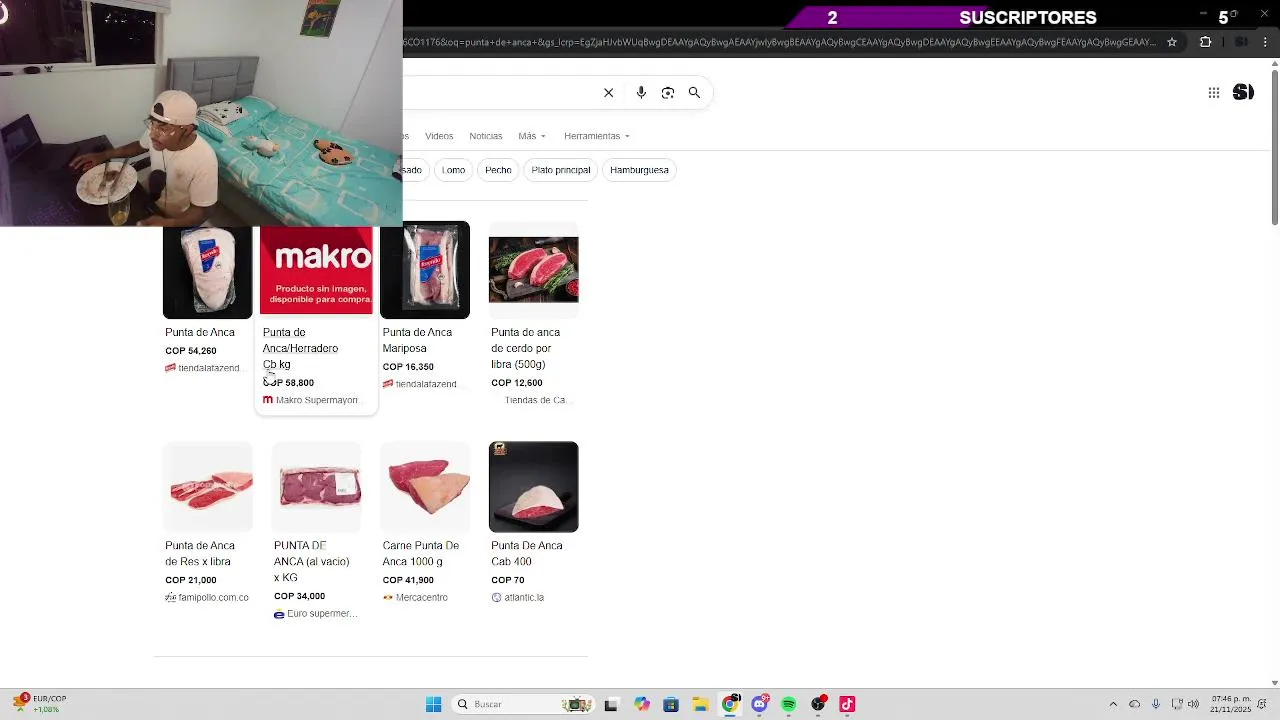Start voice search with the microphone icon
1280x720 pixels.
tap(641, 93)
